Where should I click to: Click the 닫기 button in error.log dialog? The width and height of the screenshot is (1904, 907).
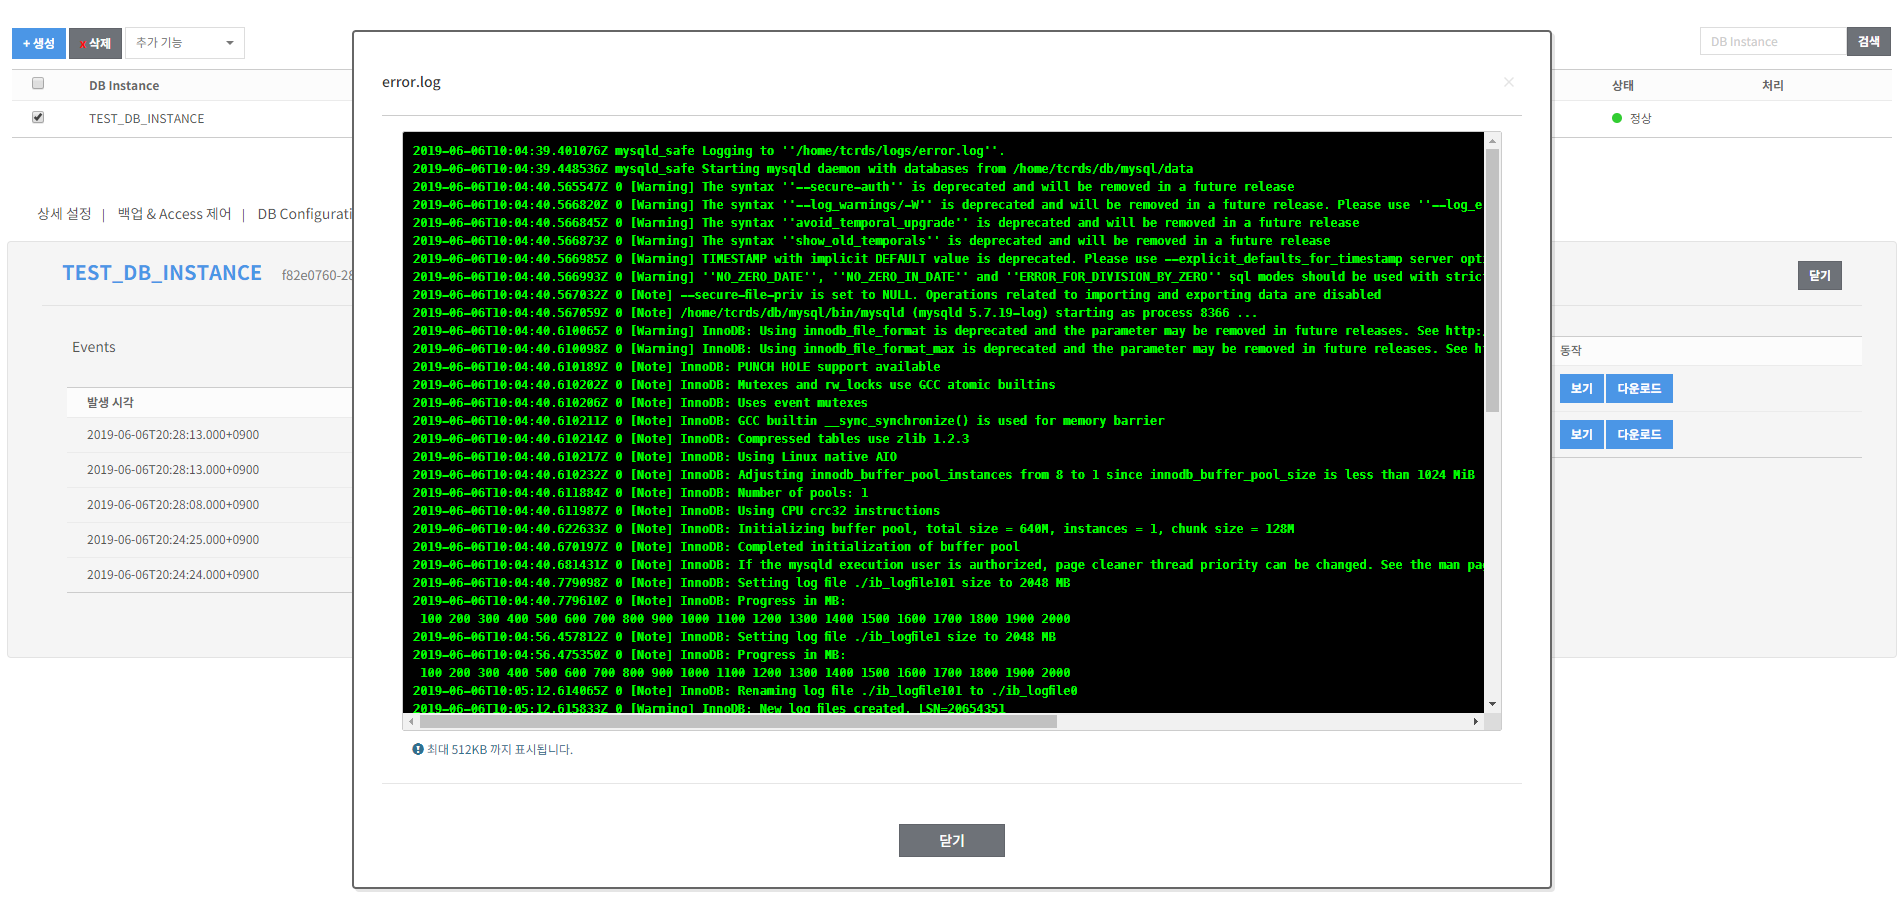[952, 840]
